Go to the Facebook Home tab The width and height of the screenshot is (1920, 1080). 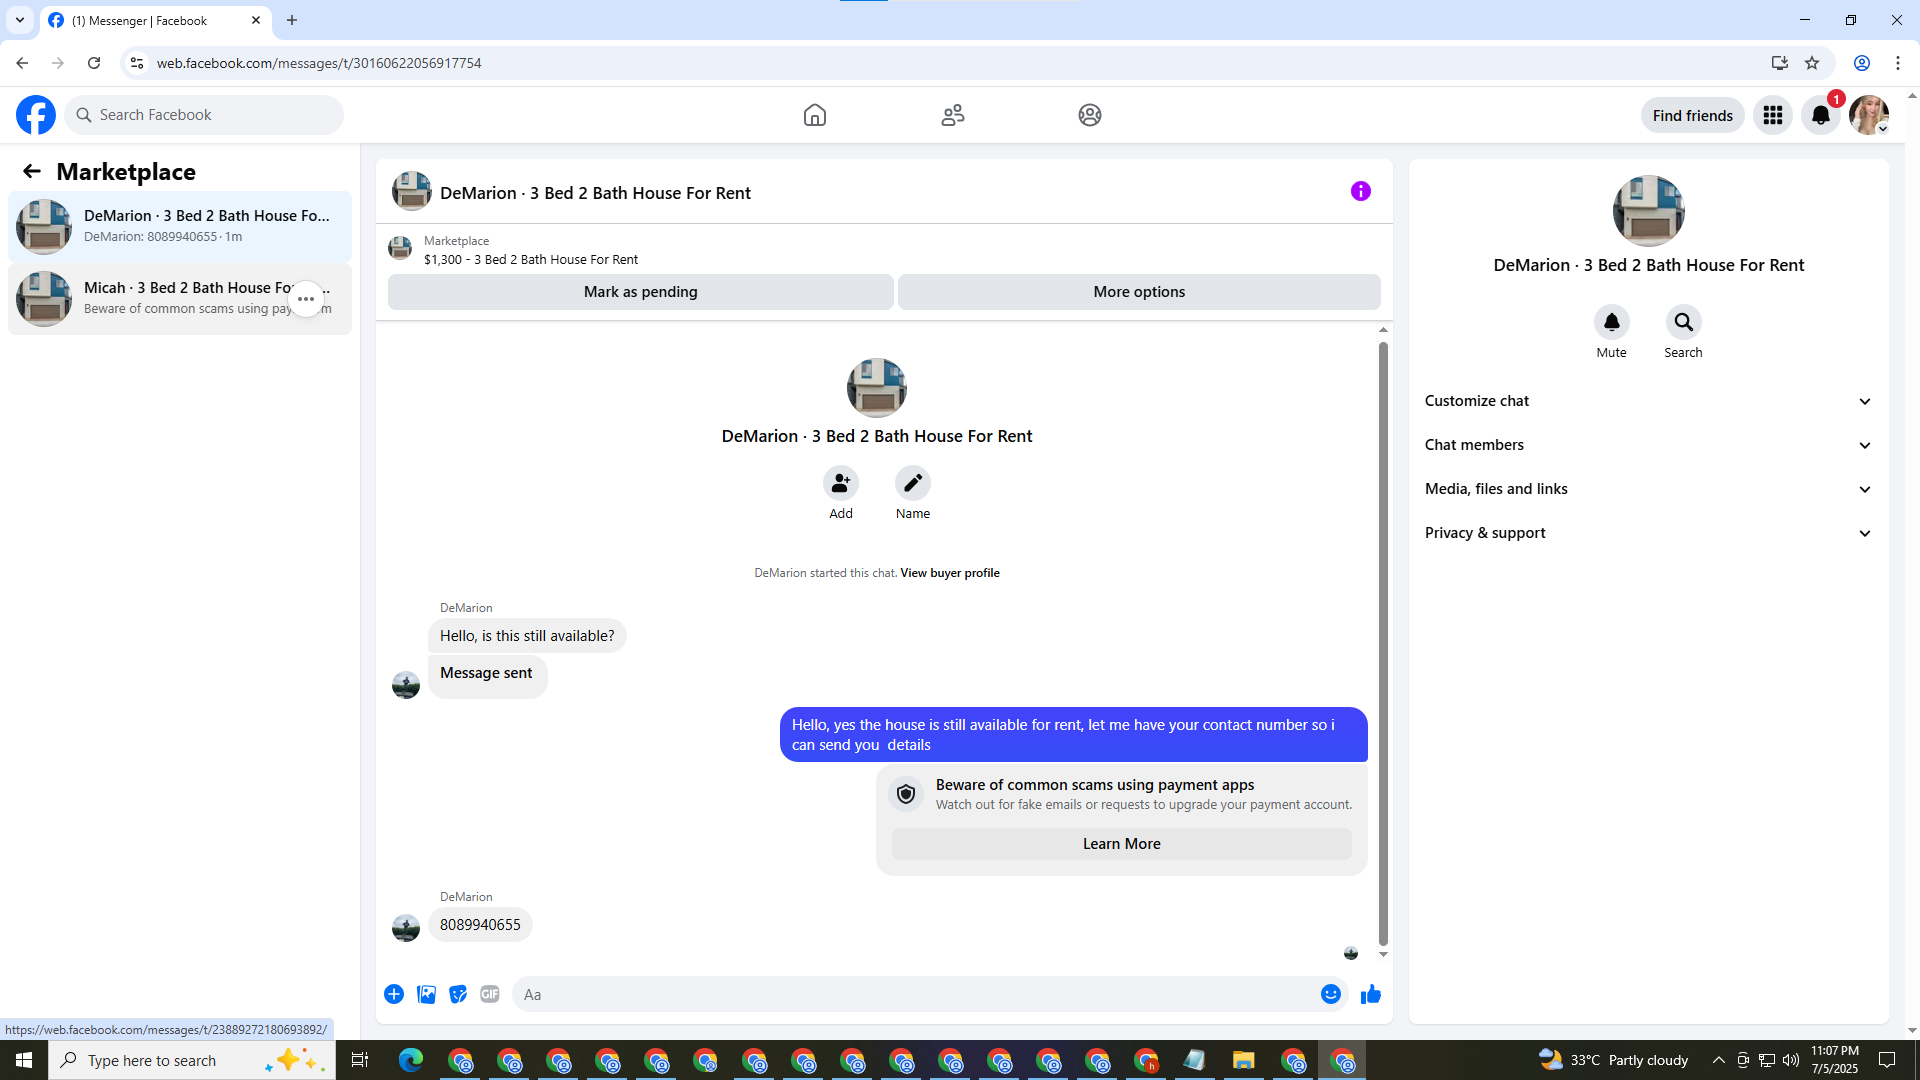(814, 115)
